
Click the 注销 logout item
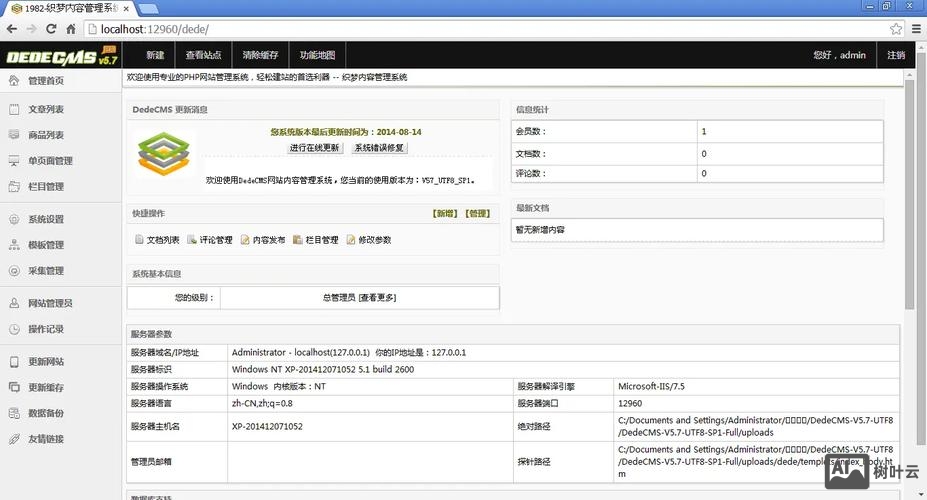point(896,55)
